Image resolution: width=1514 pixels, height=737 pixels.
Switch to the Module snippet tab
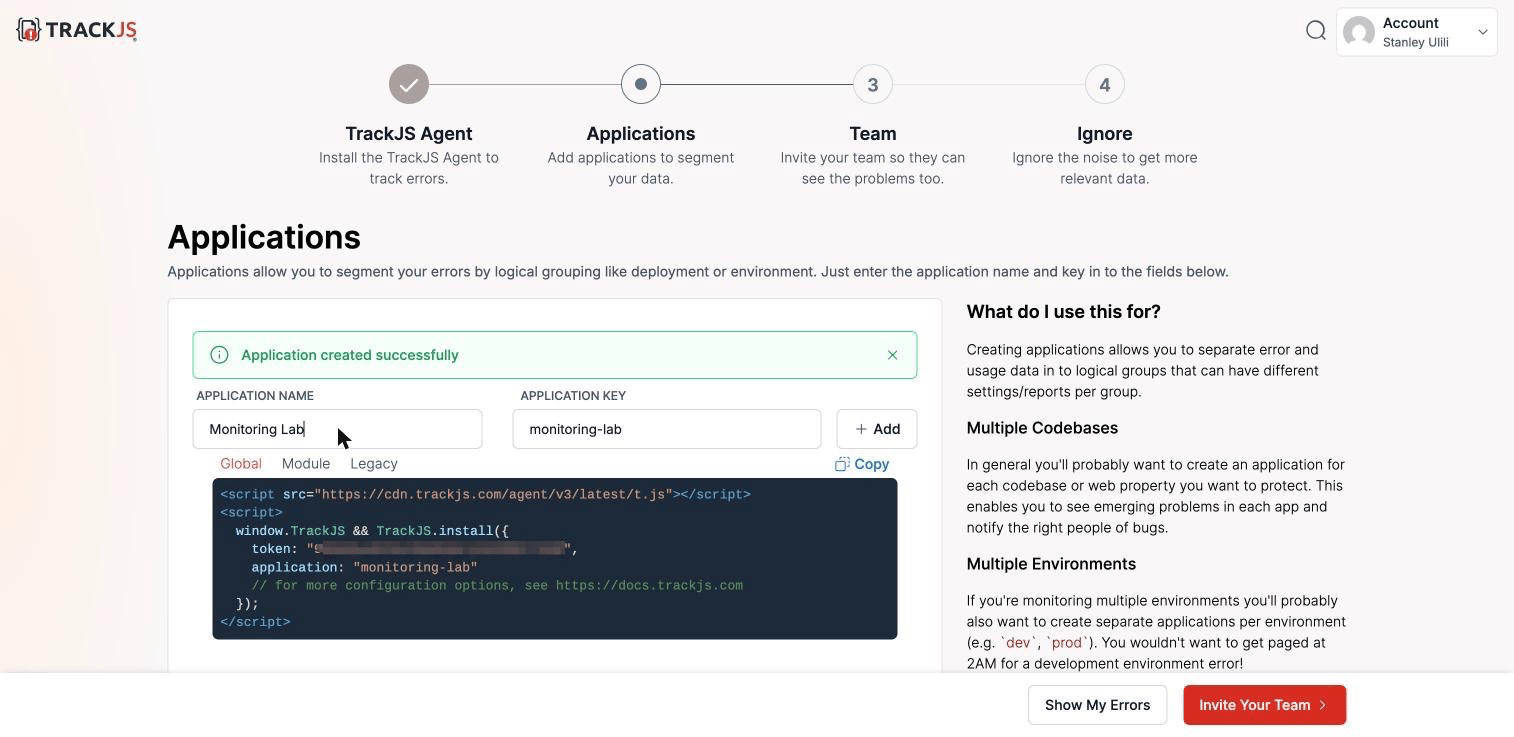click(x=306, y=464)
